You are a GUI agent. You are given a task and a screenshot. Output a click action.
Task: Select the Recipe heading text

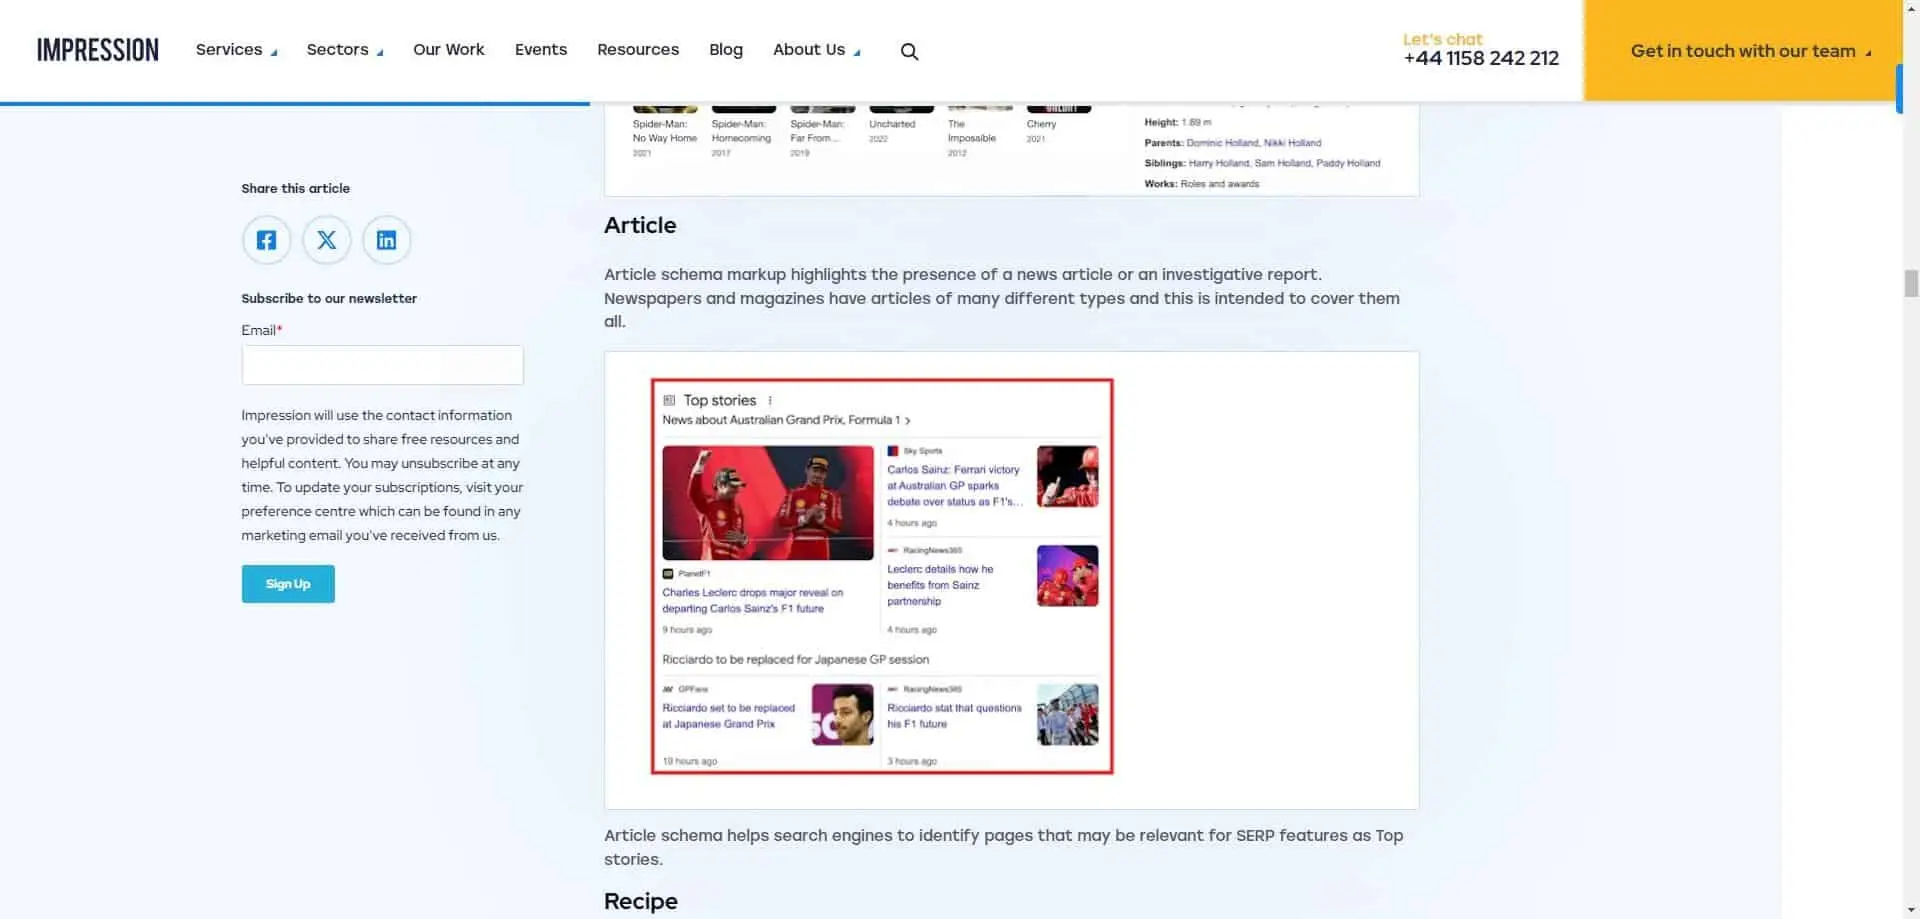tap(641, 901)
